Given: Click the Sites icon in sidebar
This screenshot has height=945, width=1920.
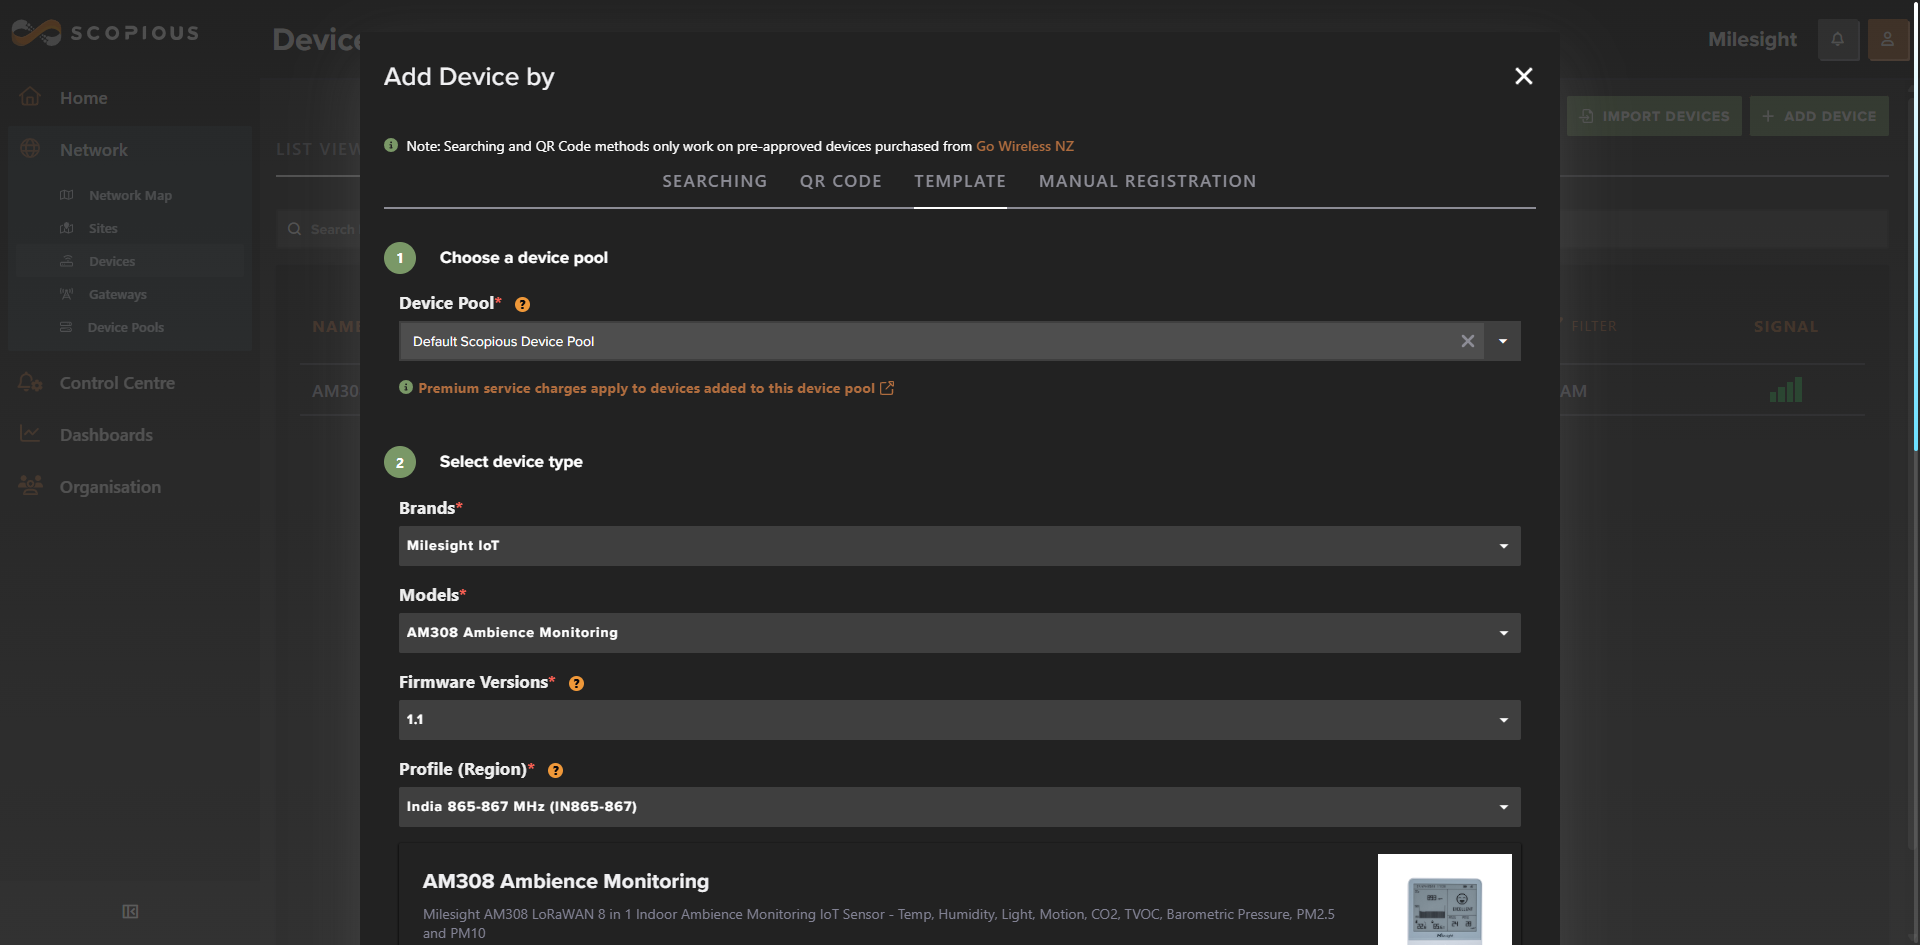Looking at the screenshot, I should (66, 228).
